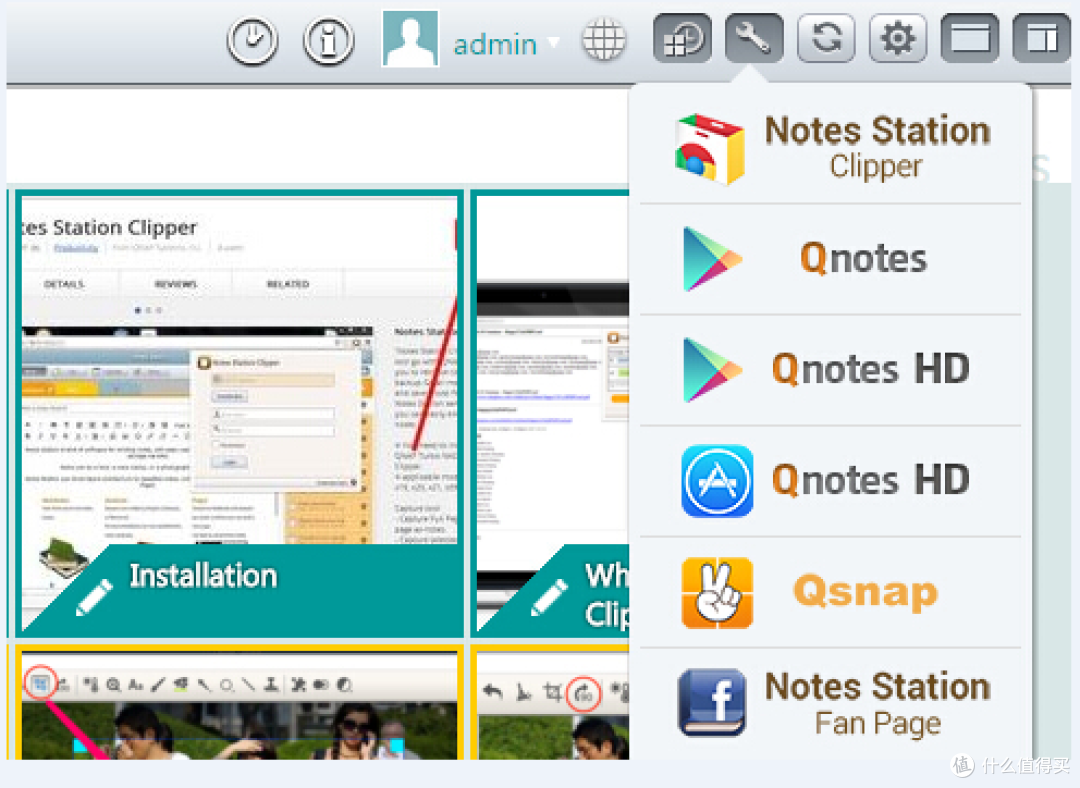The width and height of the screenshot is (1080, 788).
Task: Select the Qsnap menu entry
Action: click(x=830, y=592)
